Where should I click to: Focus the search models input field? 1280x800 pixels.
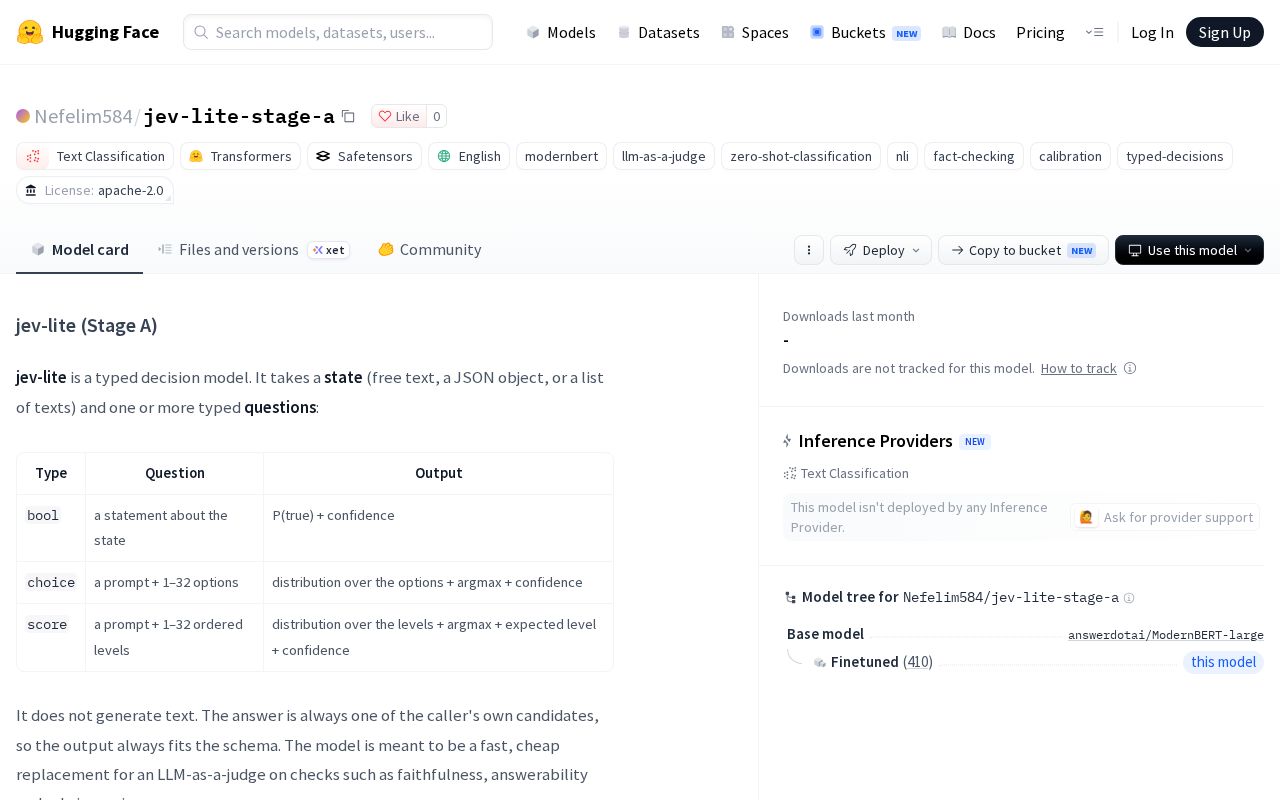coord(338,32)
